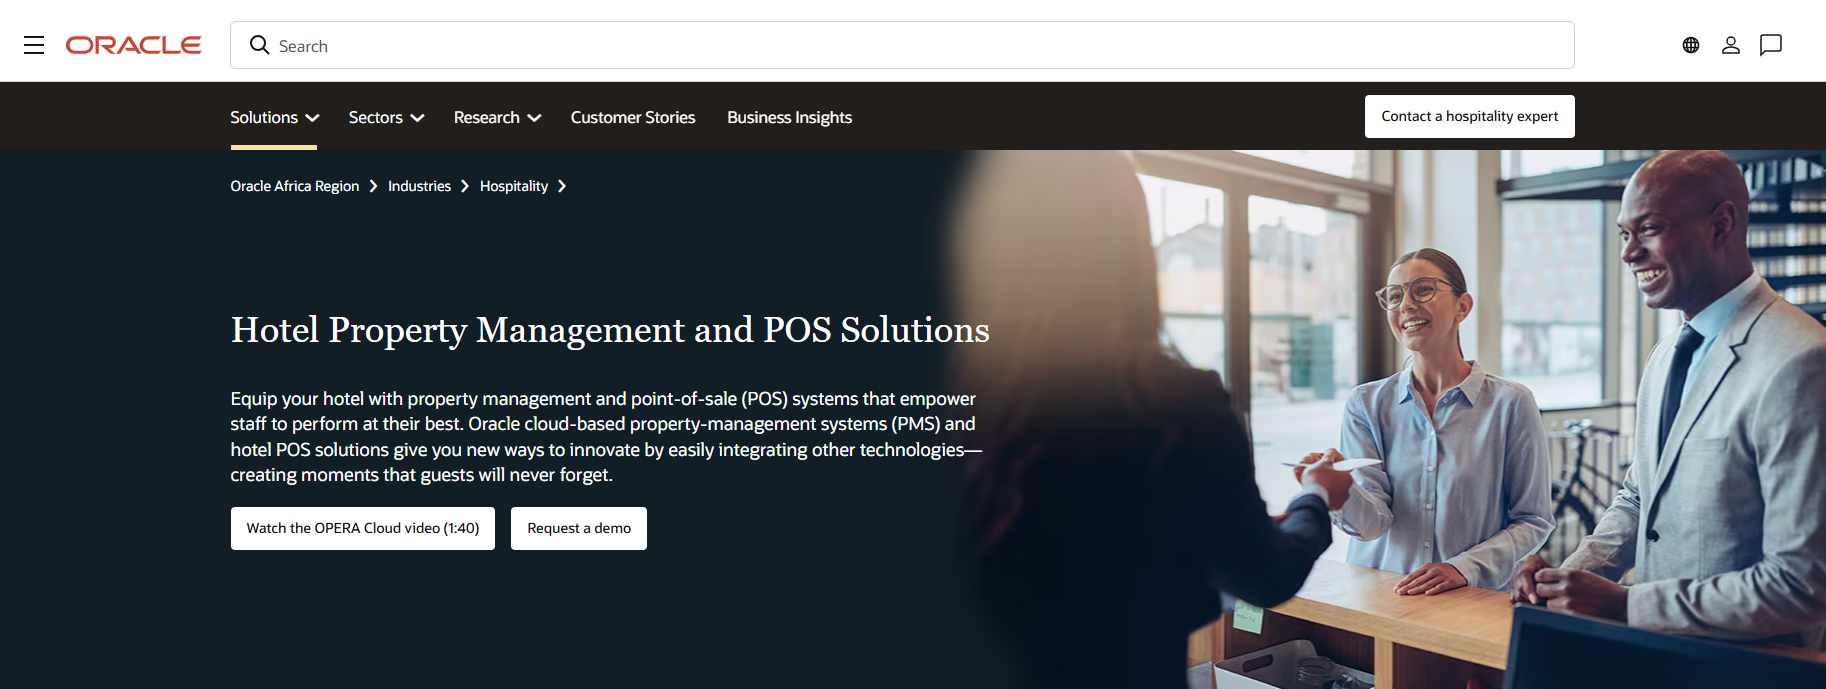The width and height of the screenshot is (1826, 689).
Task: Click the magnifying glass search icon
Action: [259, 45]
